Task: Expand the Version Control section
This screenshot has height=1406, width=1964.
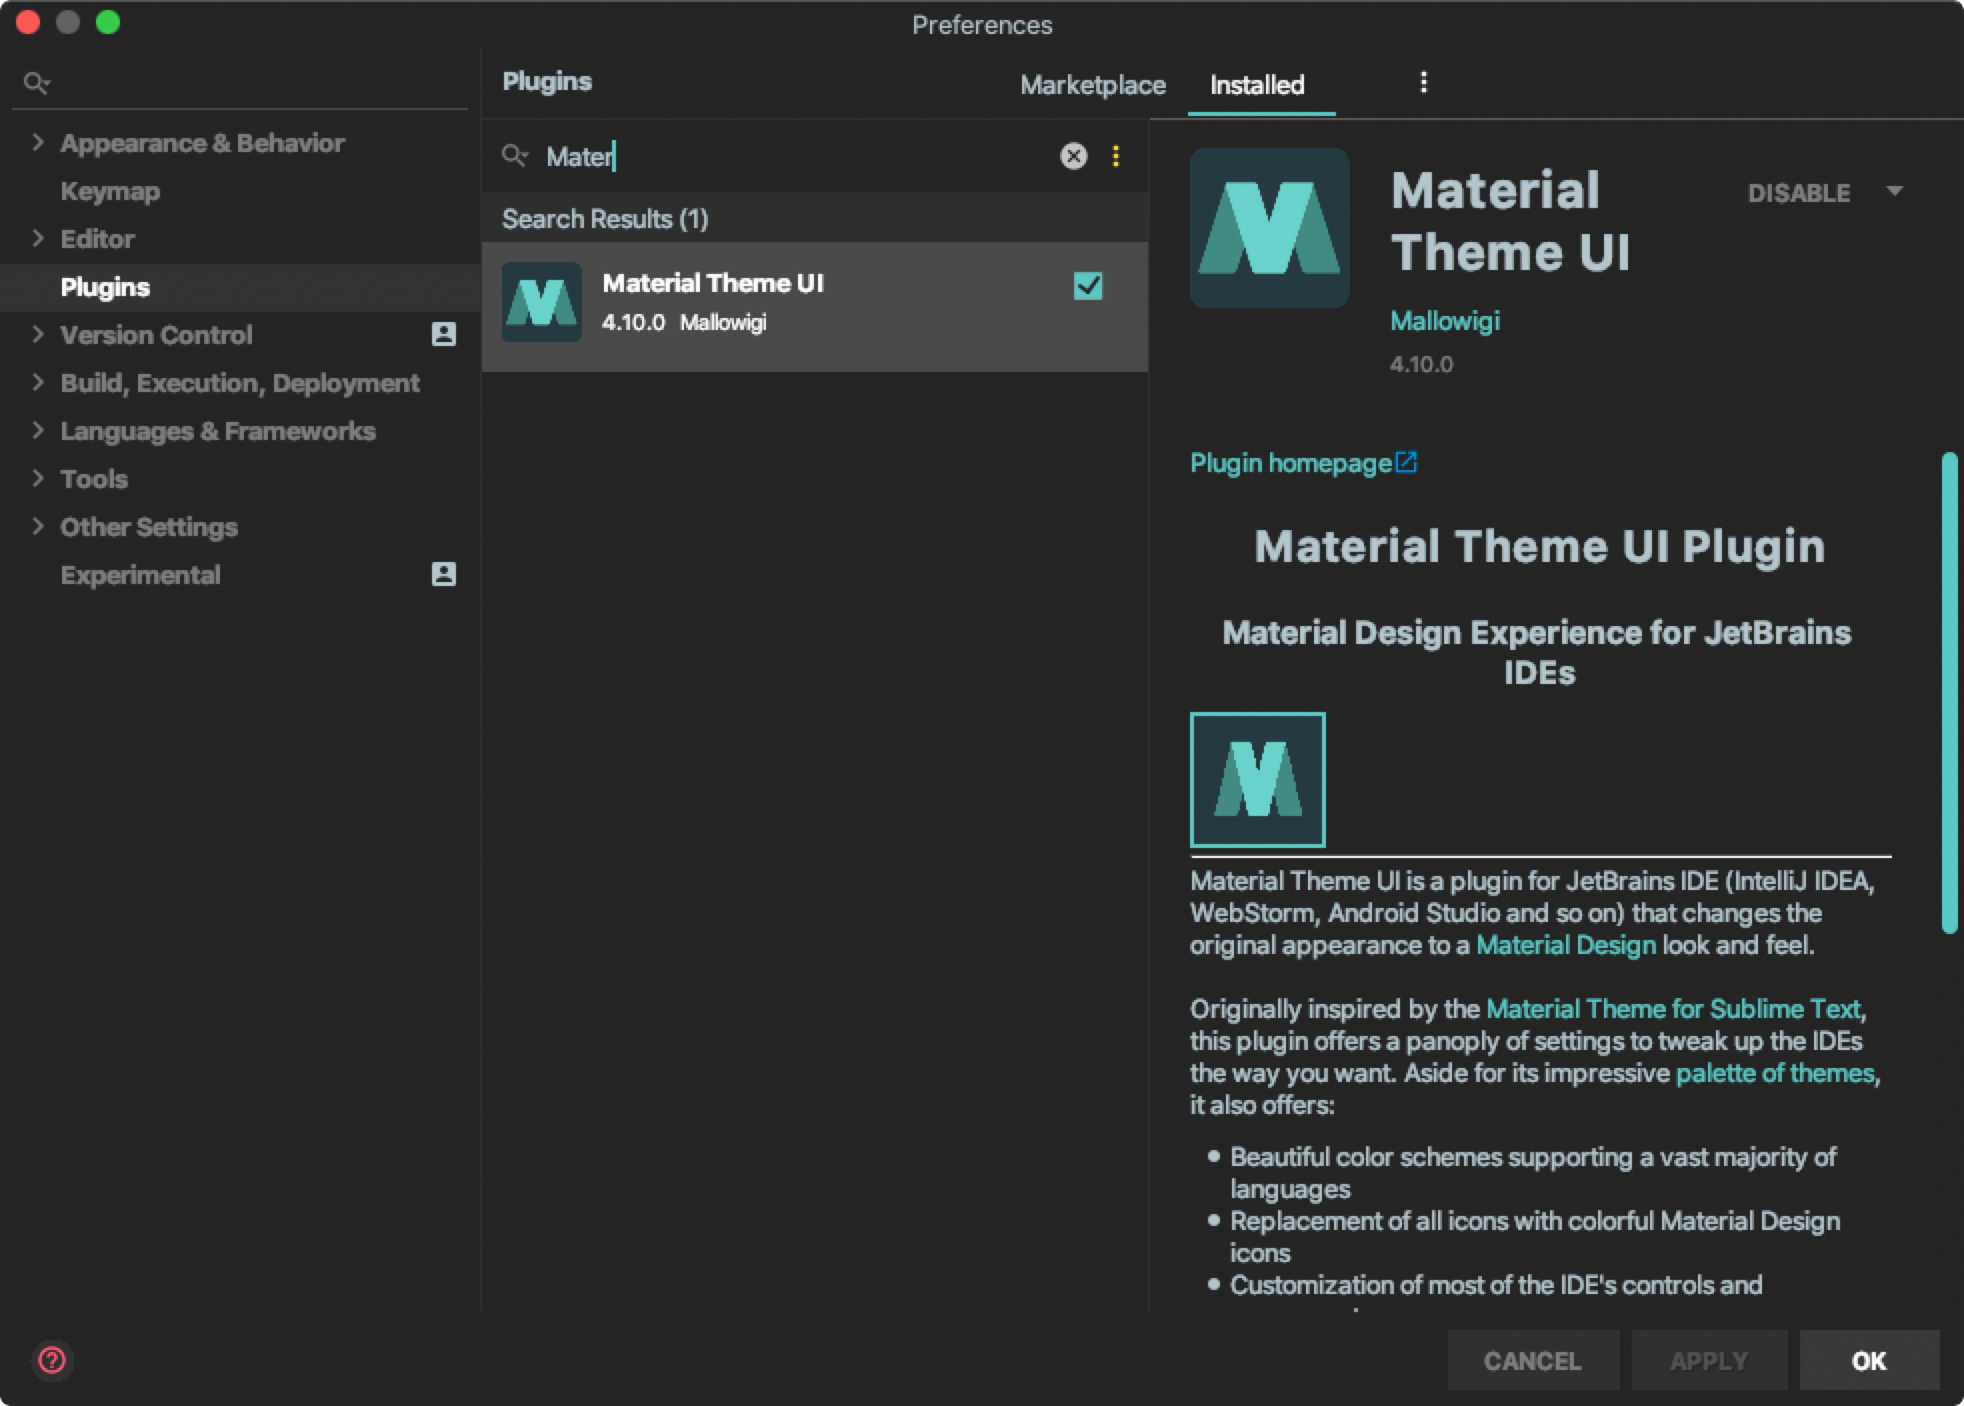Action: point(37,334)
